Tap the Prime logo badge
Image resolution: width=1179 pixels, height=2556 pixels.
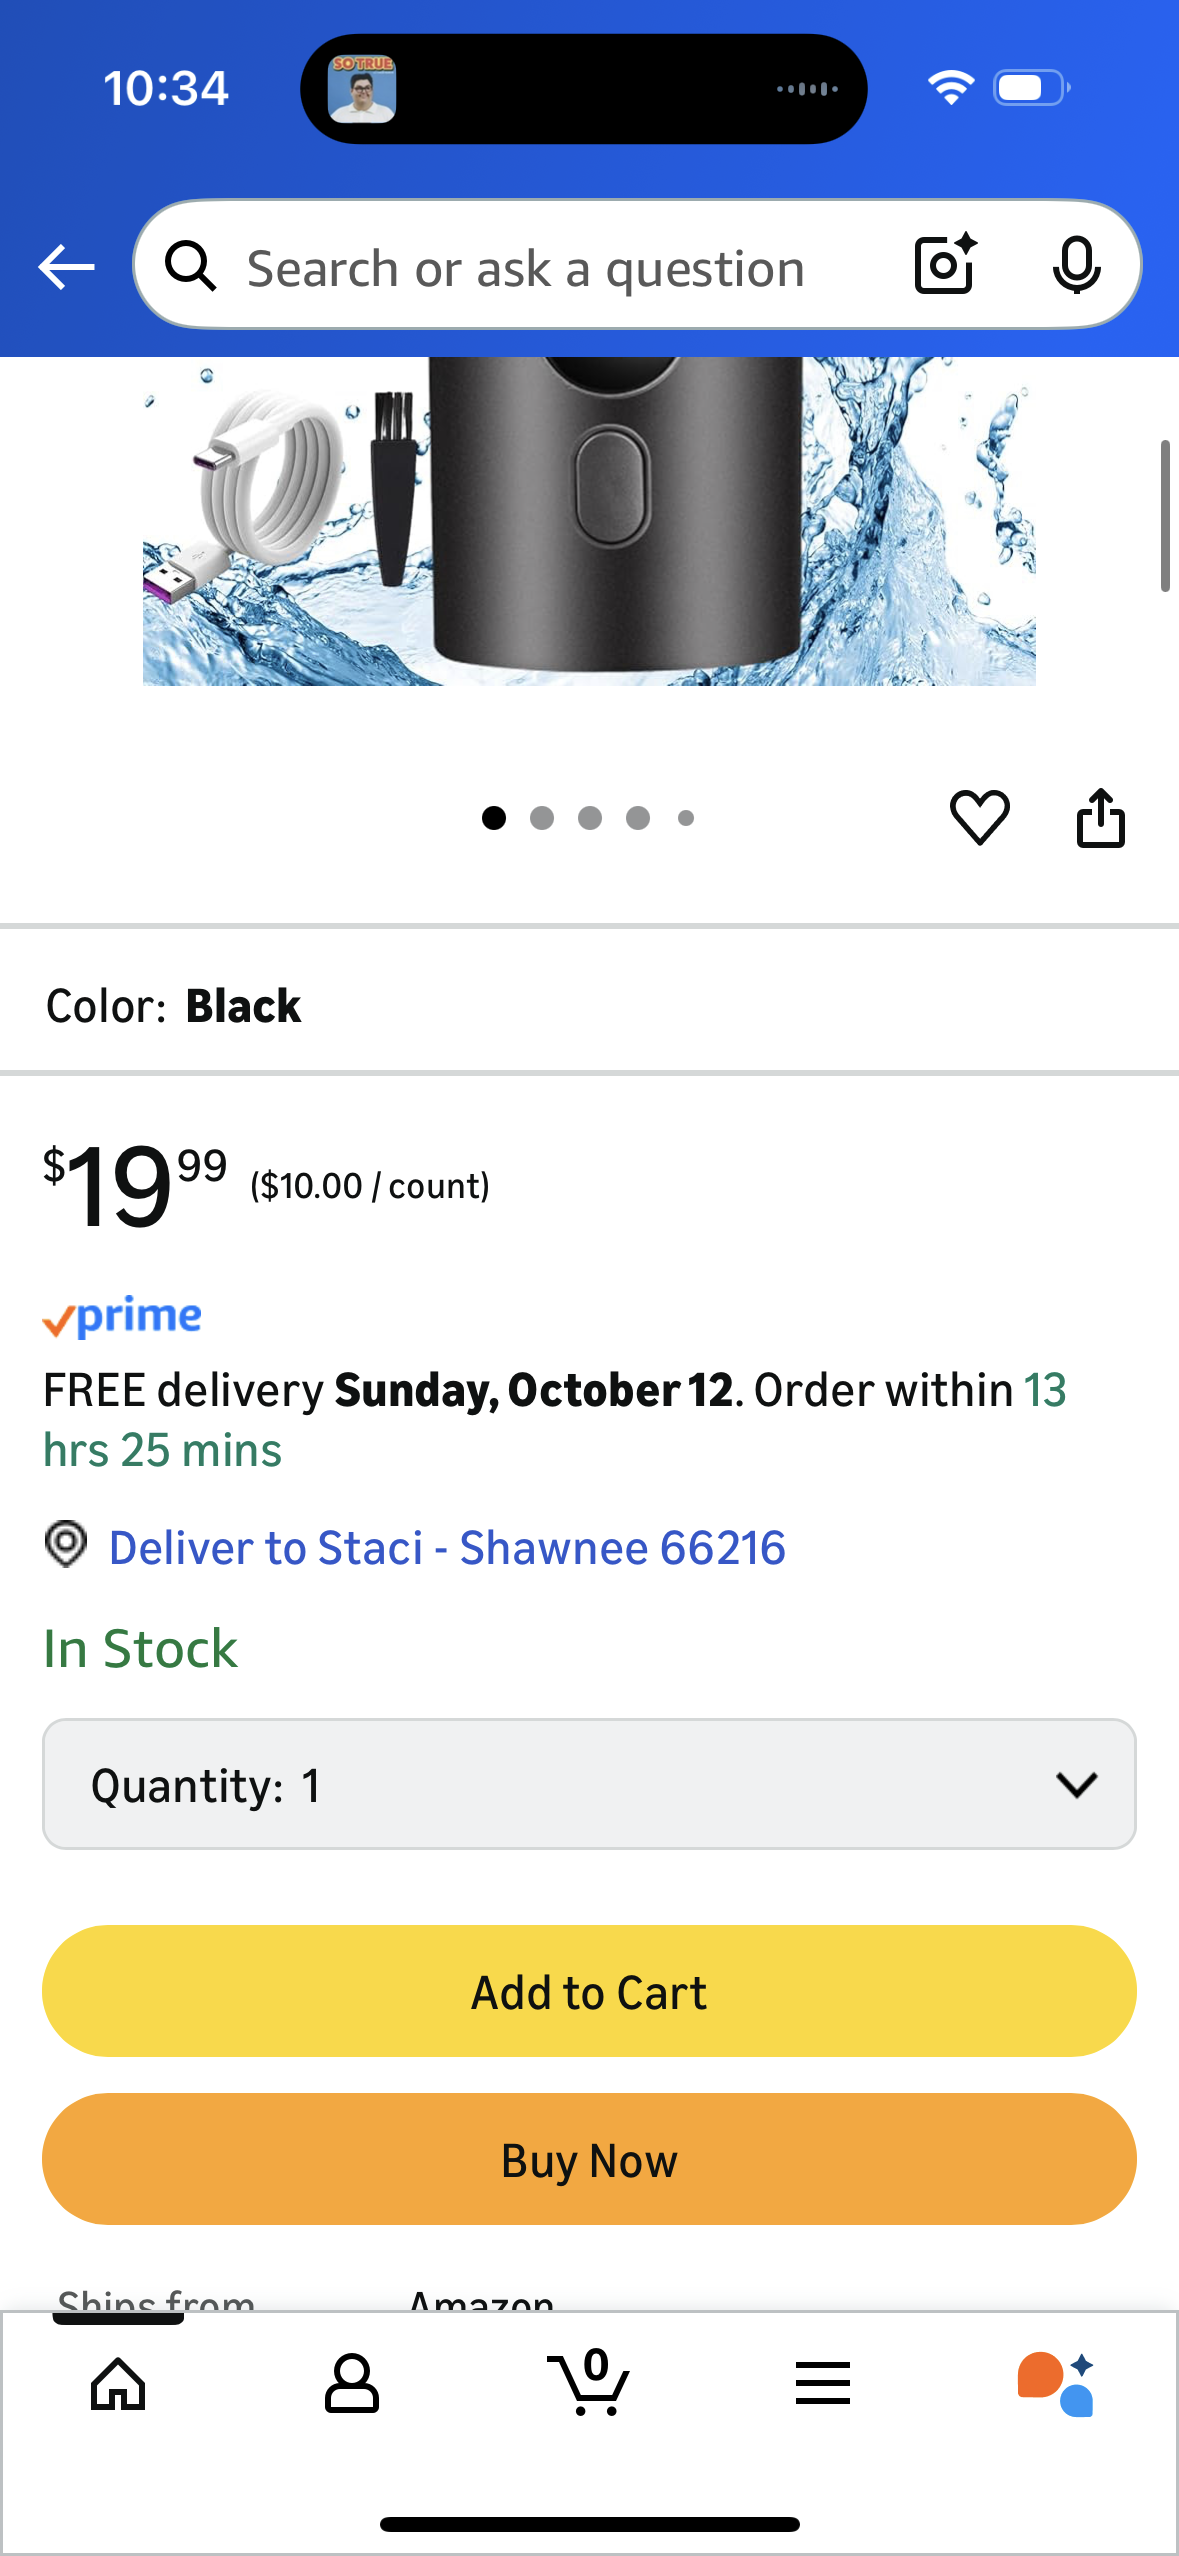click(x=122, y=1317)
